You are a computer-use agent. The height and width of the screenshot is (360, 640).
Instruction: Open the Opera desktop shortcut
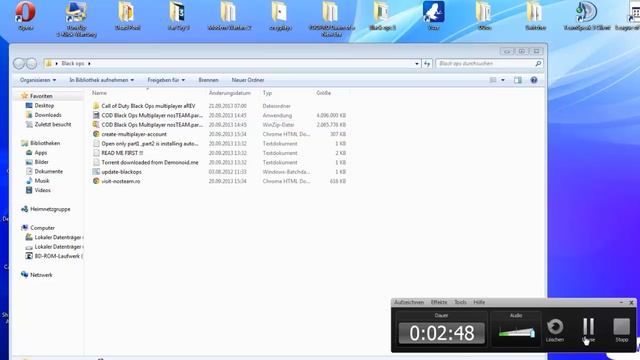[x=25, y=16]
